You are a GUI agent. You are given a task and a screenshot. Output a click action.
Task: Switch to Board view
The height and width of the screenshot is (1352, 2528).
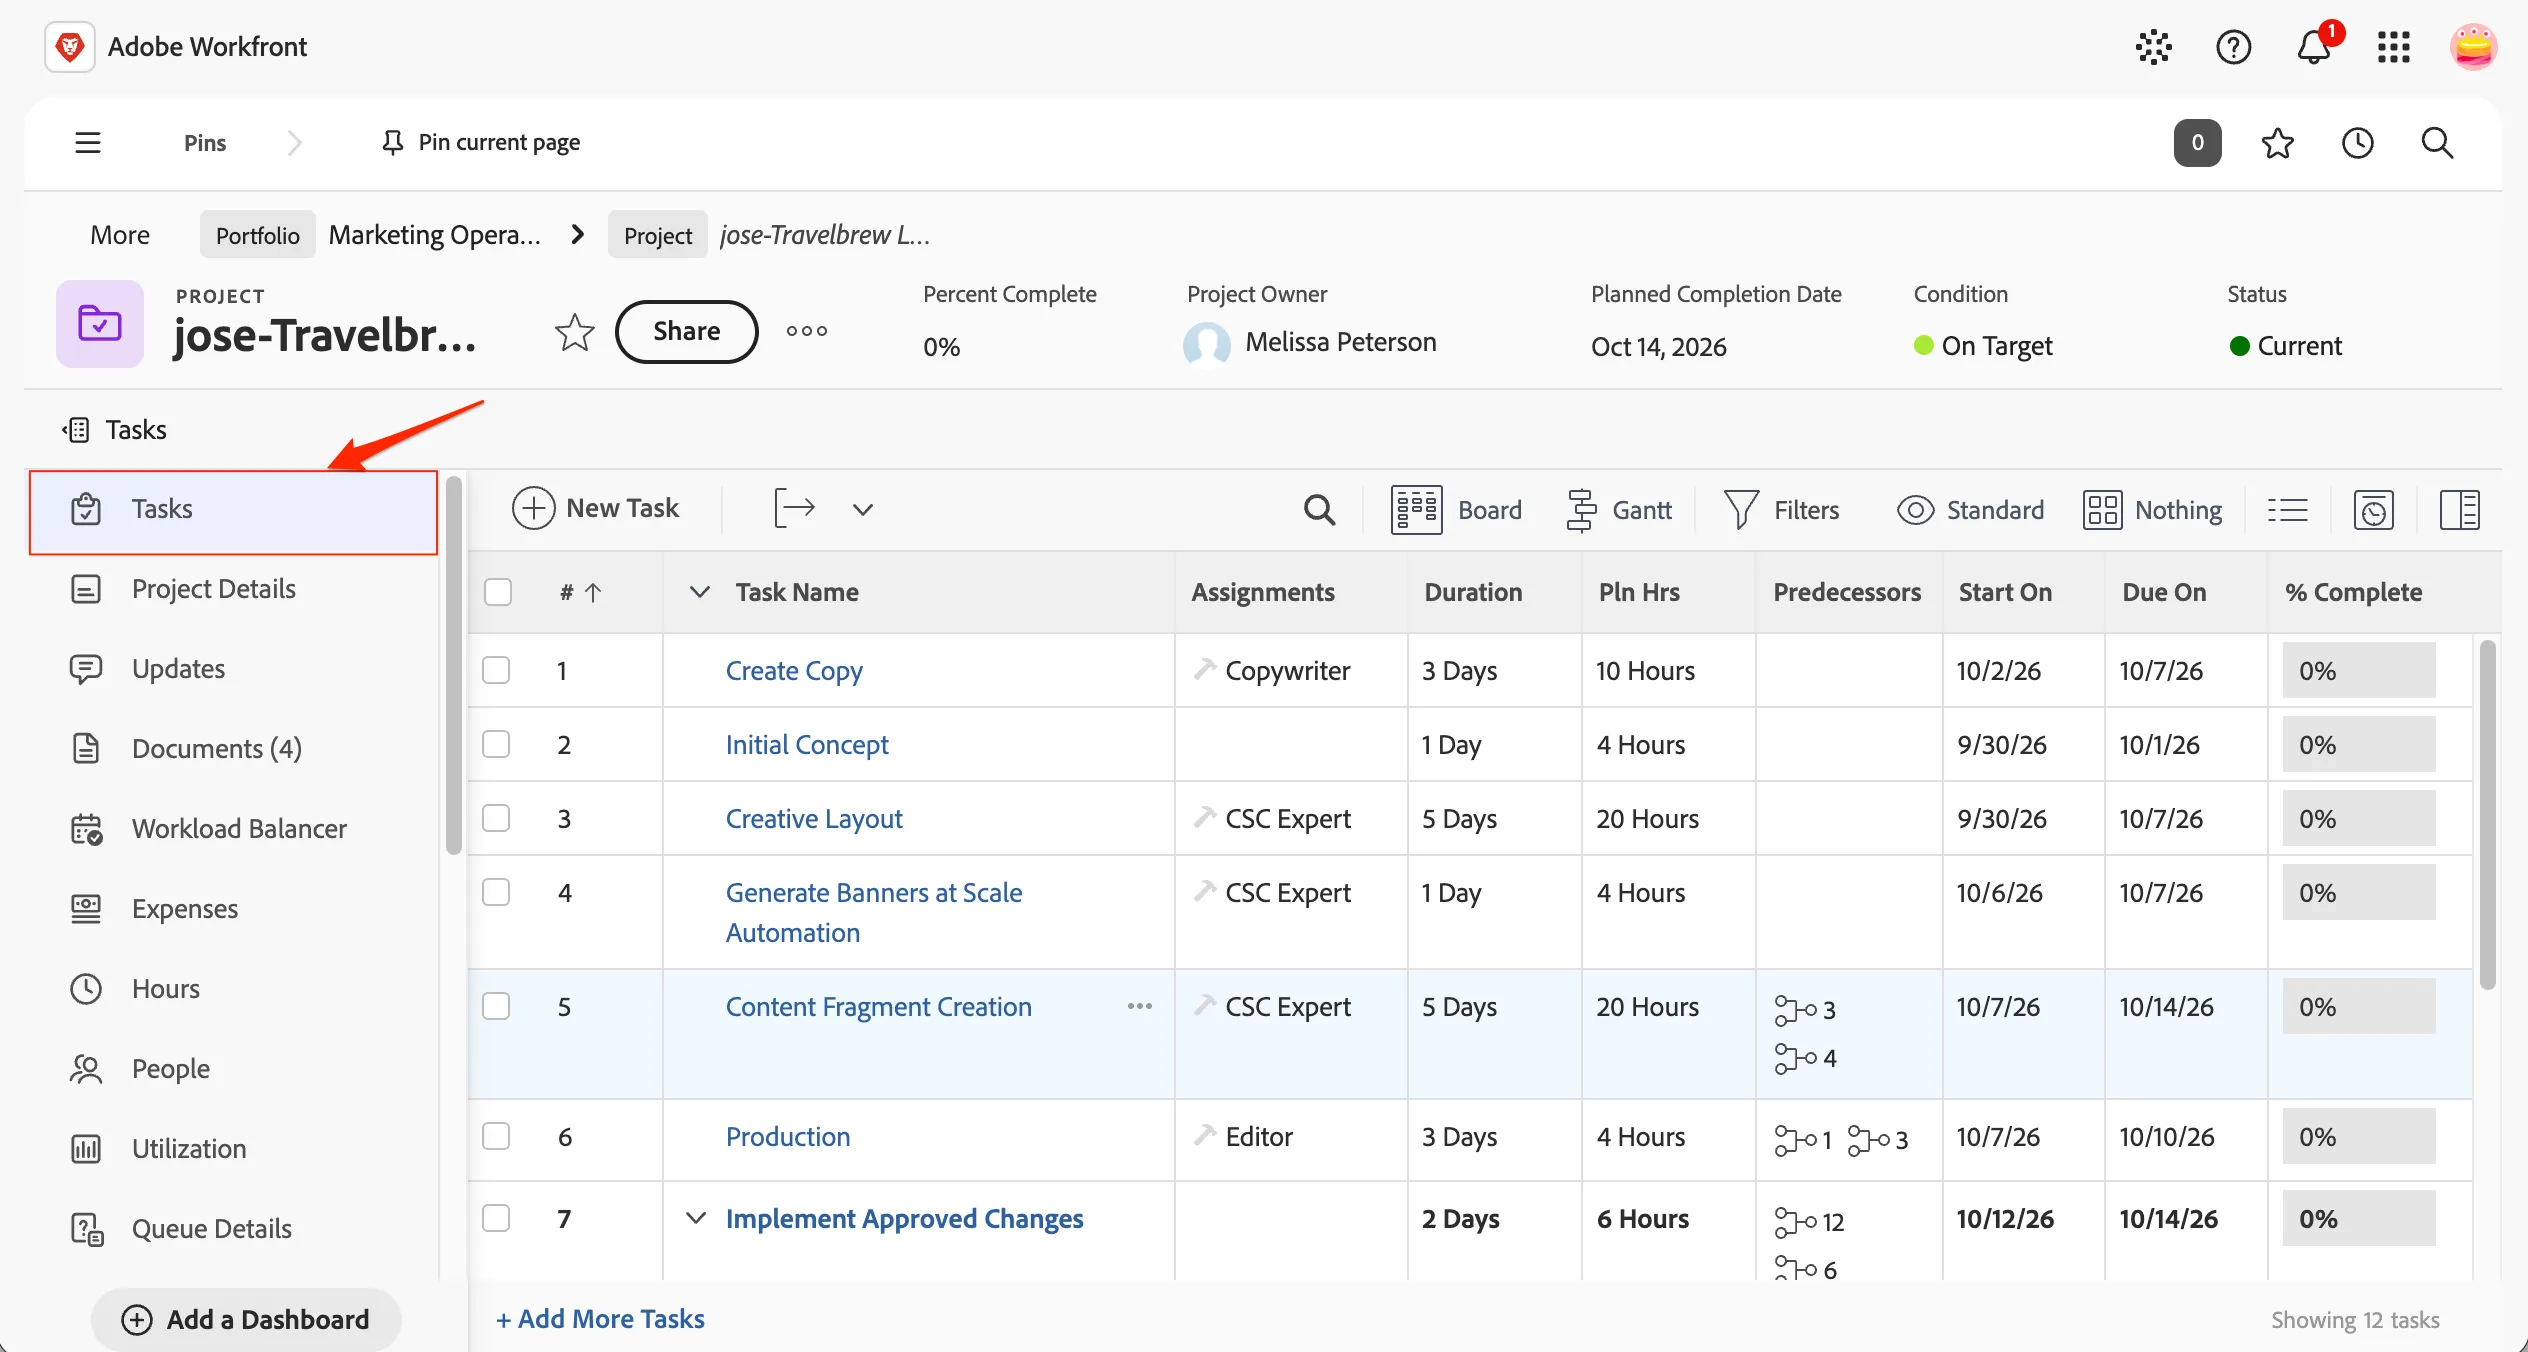point(1456,510)
